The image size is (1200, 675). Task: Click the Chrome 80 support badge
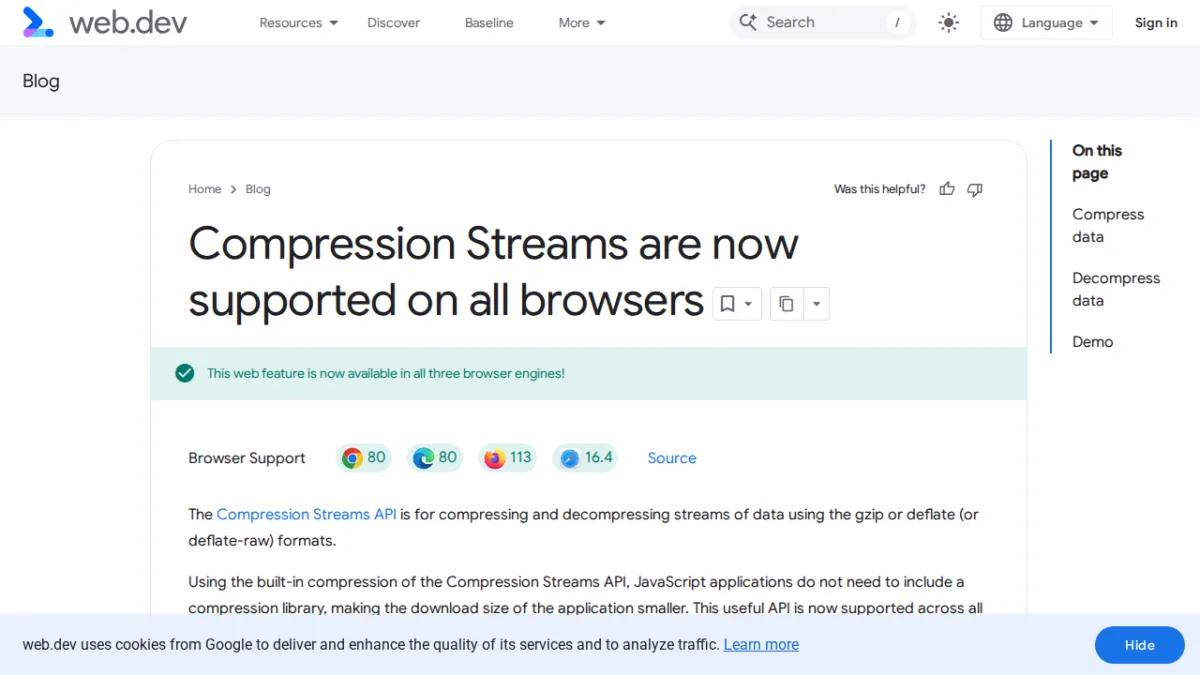[364, 458]
